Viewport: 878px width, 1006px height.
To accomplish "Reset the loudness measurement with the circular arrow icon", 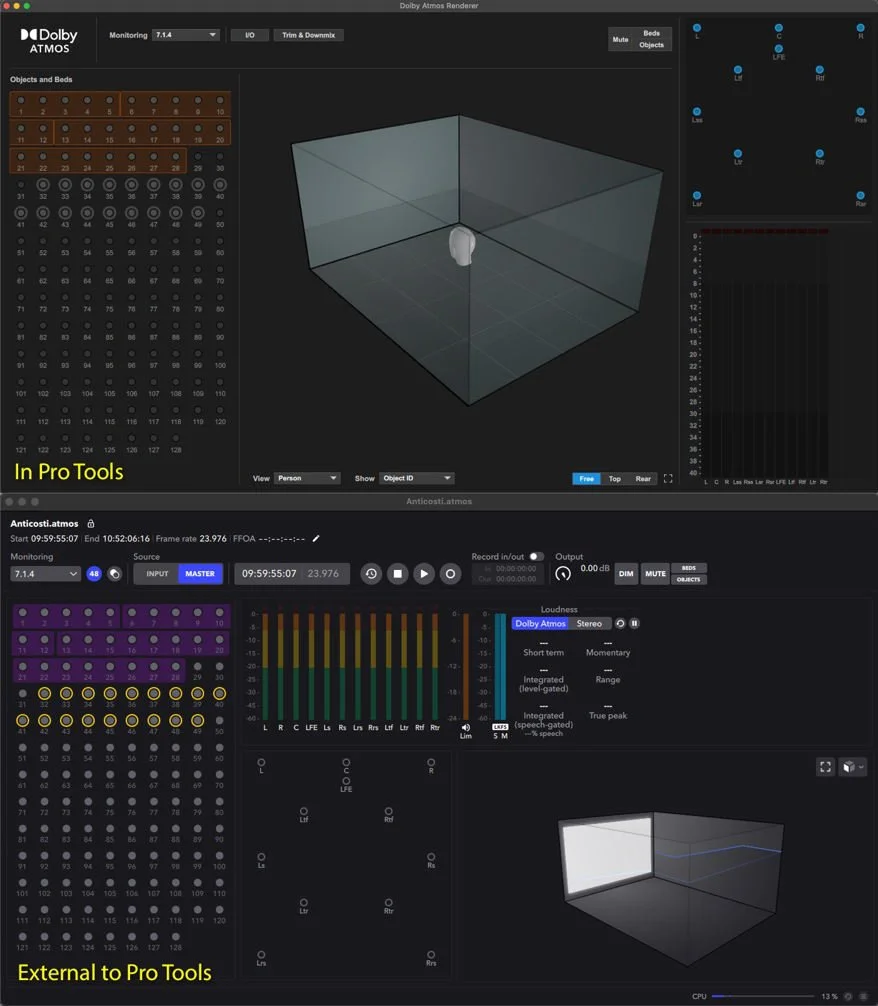I will (618, 623).
